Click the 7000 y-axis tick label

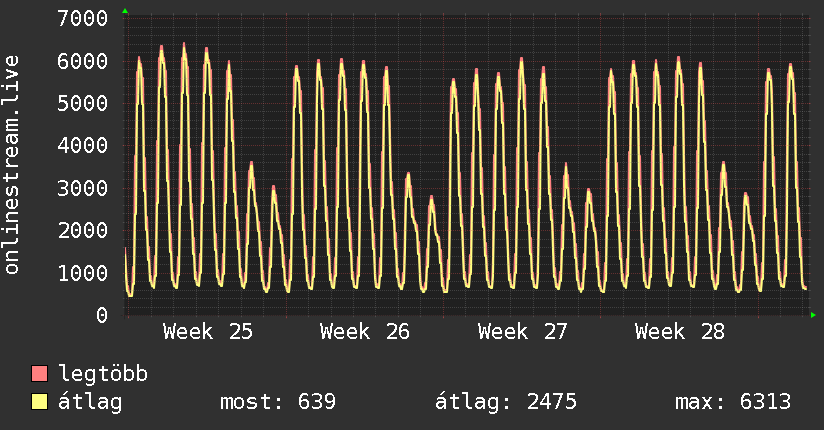click(83, 18)
